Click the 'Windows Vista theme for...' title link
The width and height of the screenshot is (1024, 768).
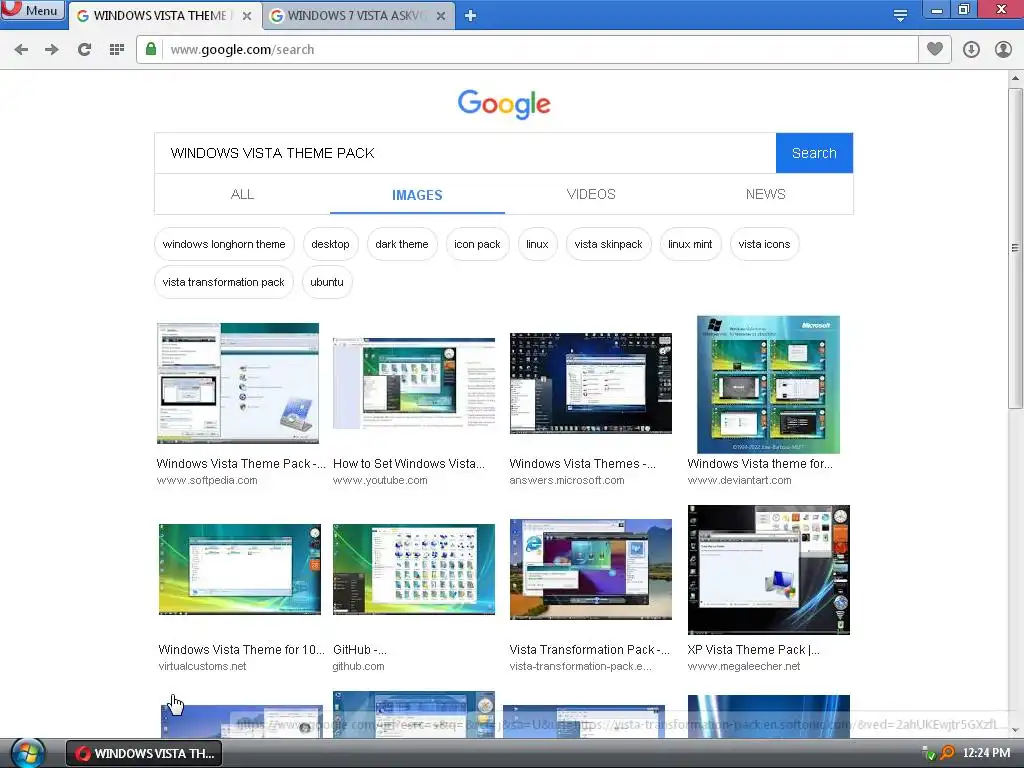(x=760, y=464)
